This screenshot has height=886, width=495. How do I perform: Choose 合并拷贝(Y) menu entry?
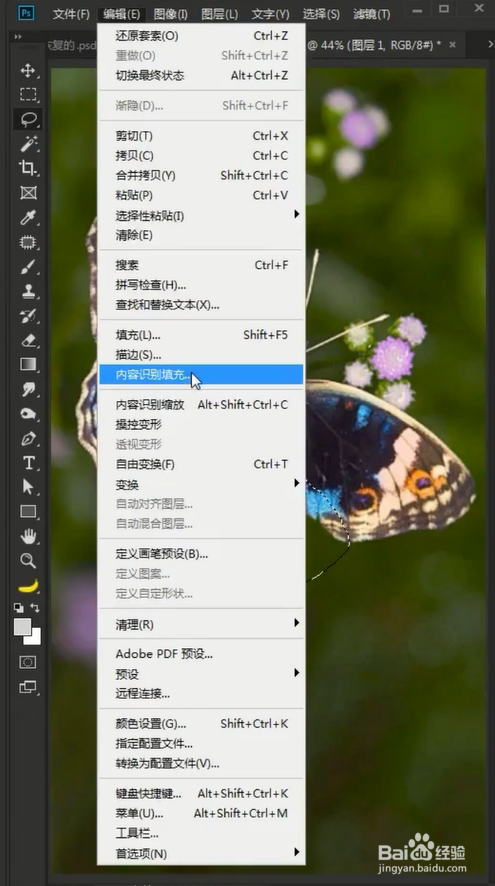point(201,175)
